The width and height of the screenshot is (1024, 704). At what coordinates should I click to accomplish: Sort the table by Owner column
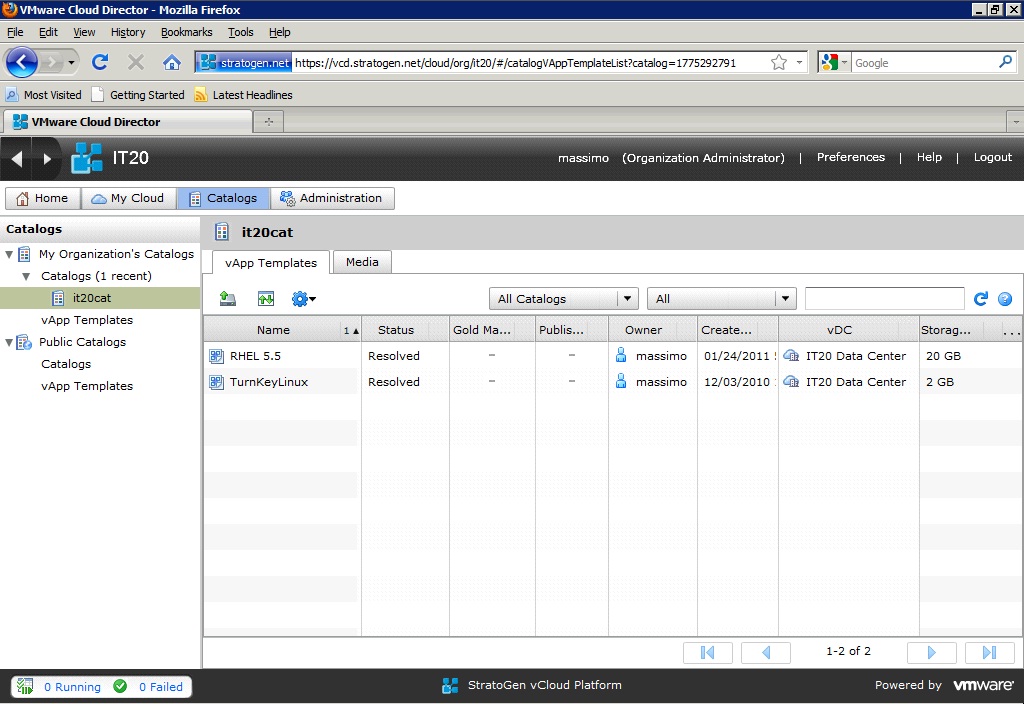[652, 330]
